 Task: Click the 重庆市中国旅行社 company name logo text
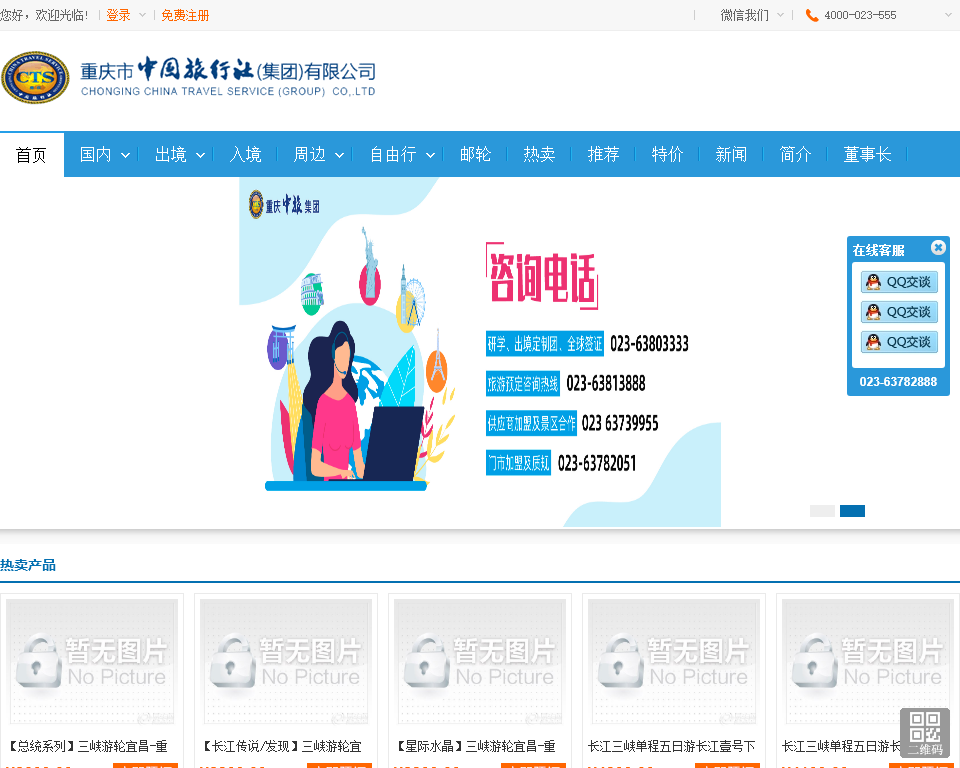(x=228, y=77)
